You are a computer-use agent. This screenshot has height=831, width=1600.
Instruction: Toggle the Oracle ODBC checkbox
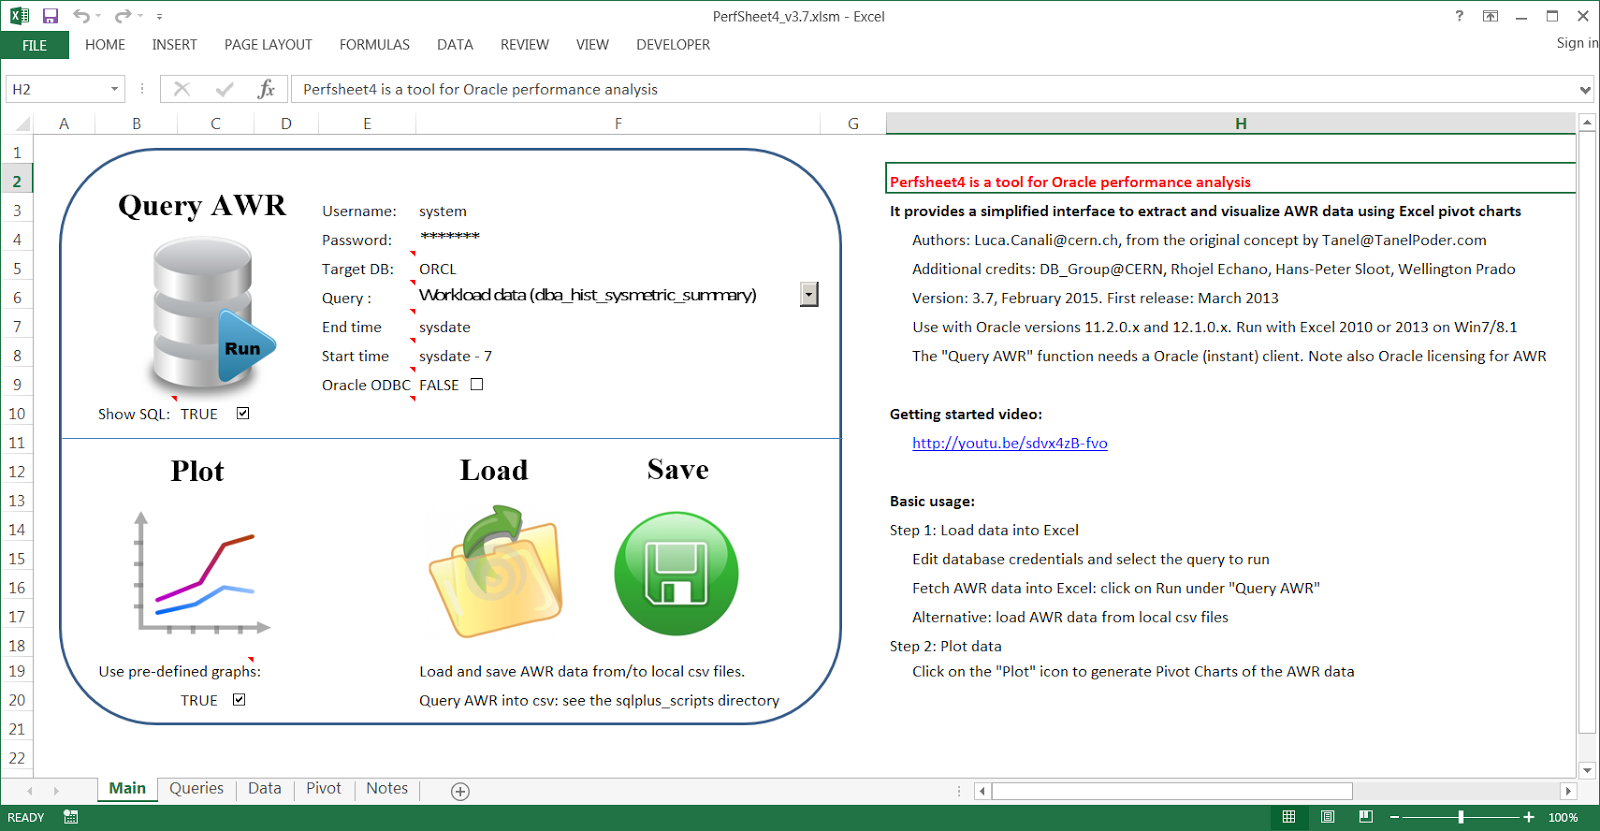coord(477,384)
